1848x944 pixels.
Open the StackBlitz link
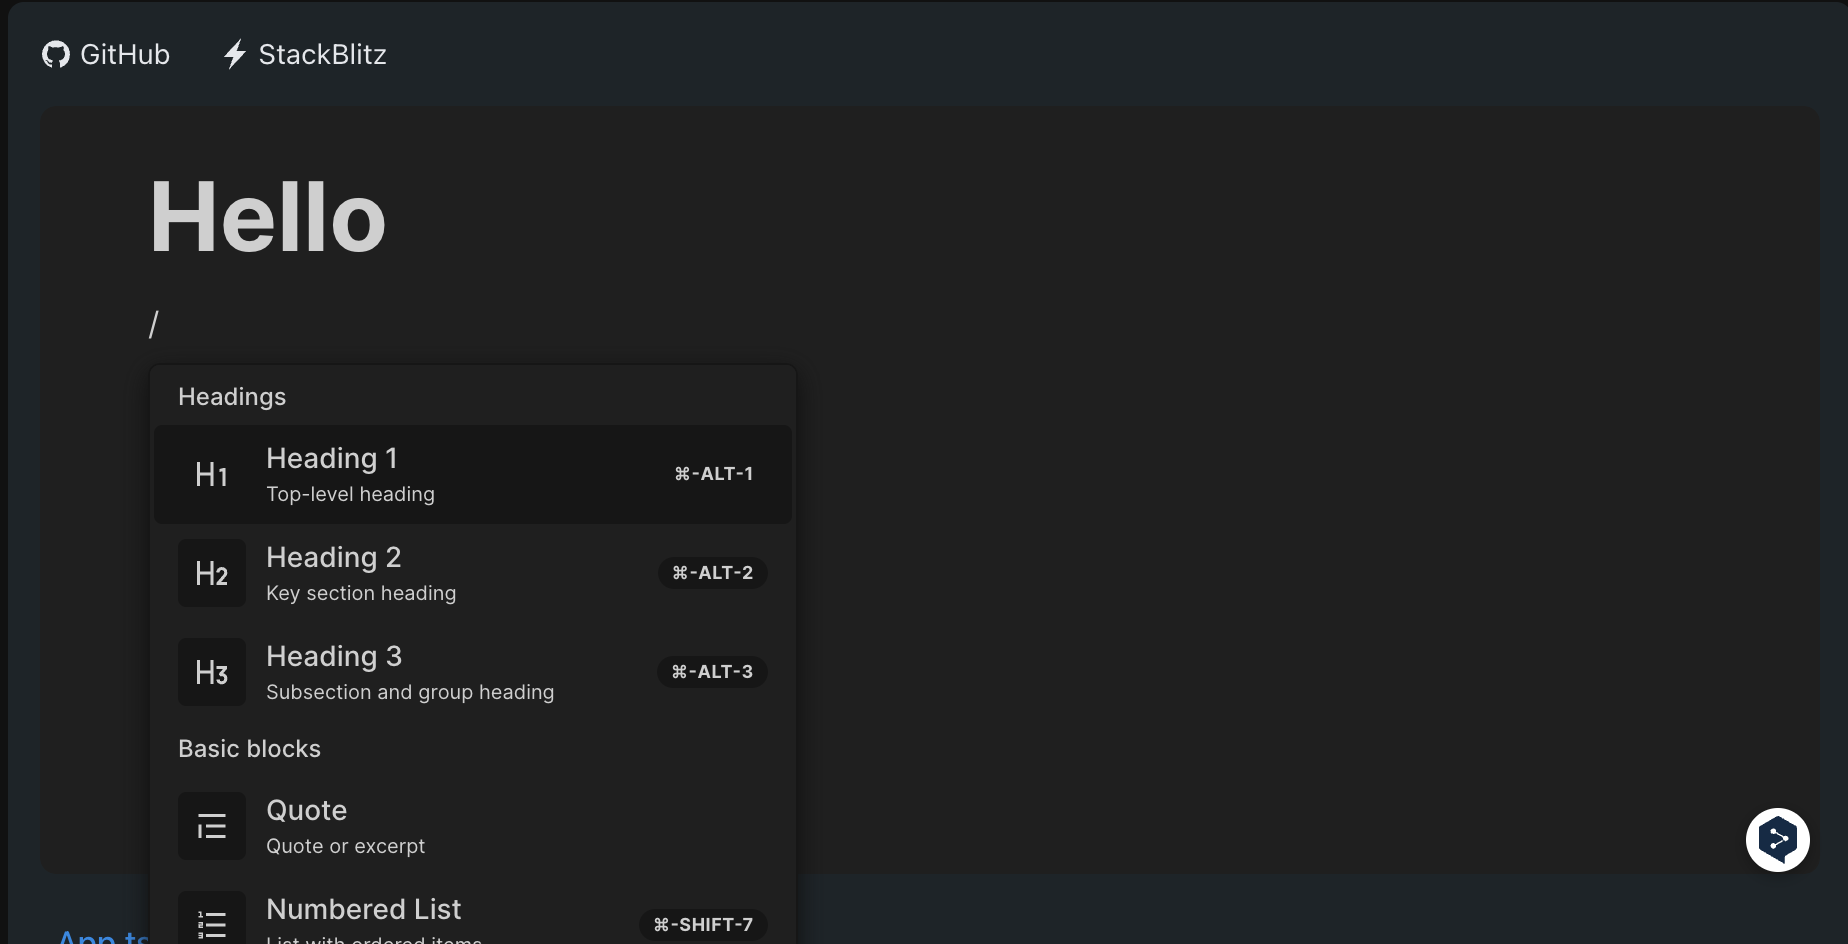tap(305, 54)
